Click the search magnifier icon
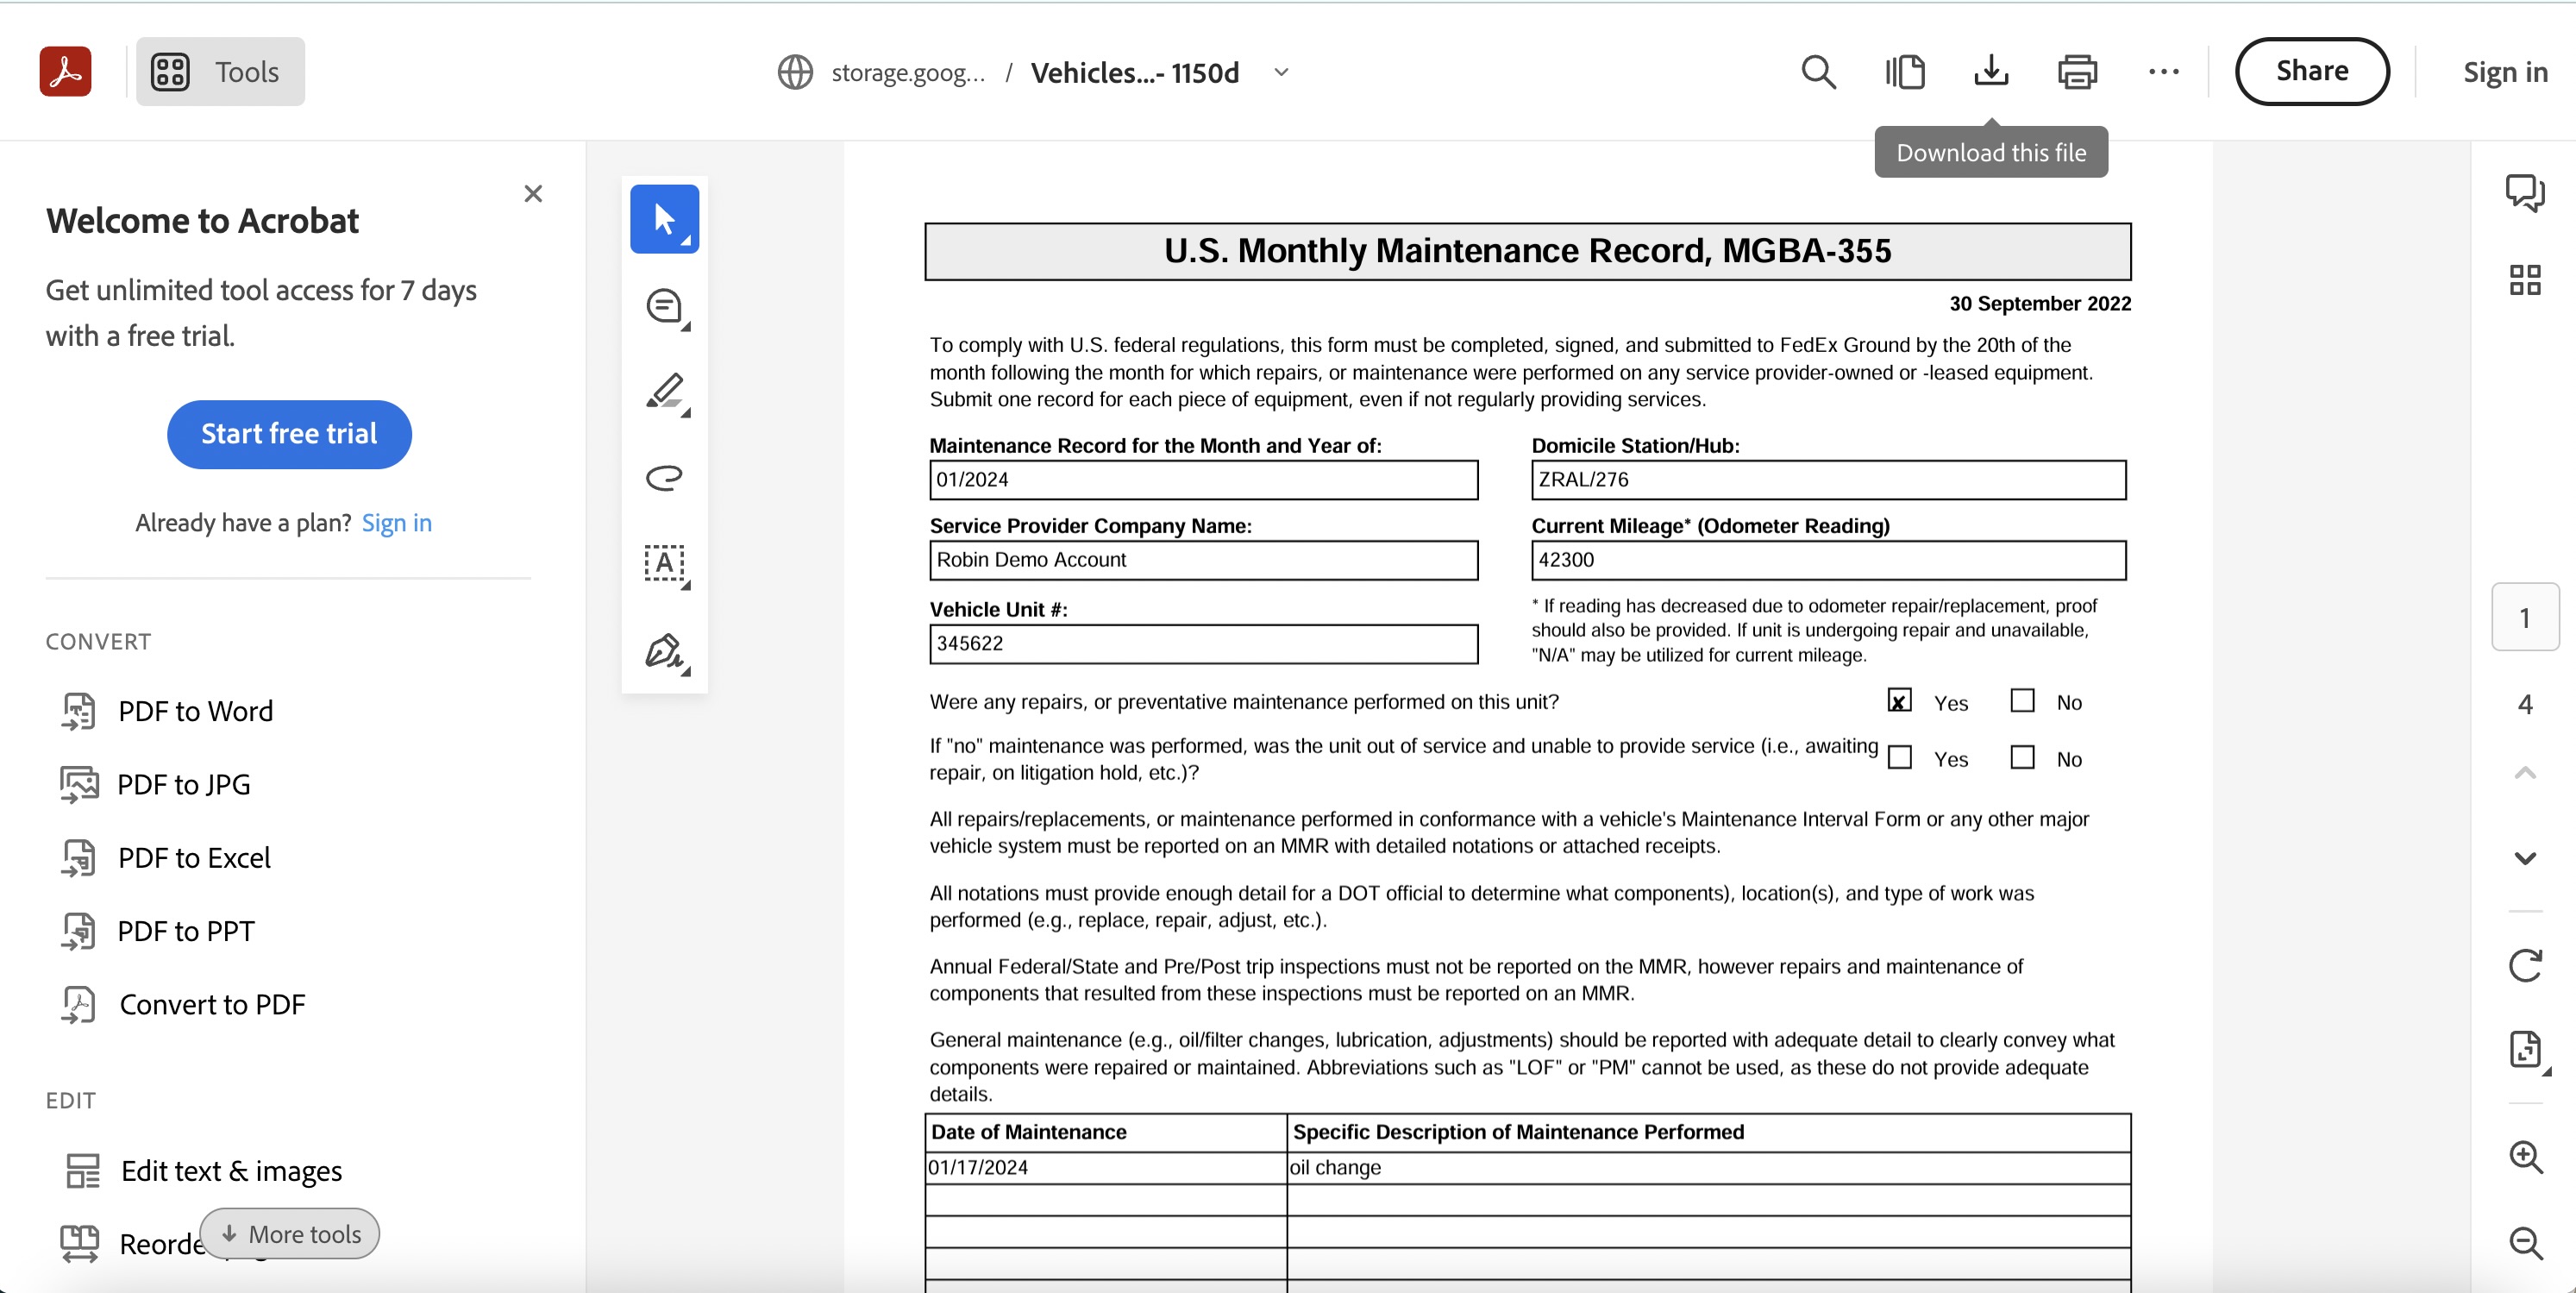Viewport: 2576px width, 1293px height. 1818,72
